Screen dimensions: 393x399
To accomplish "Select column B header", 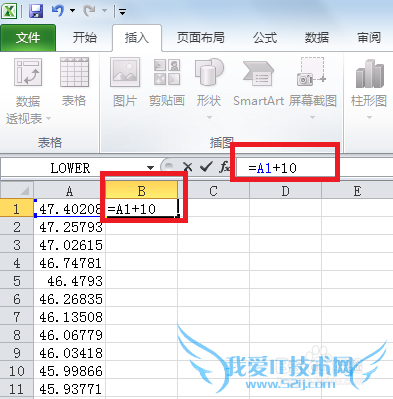I will click(141, 191).
